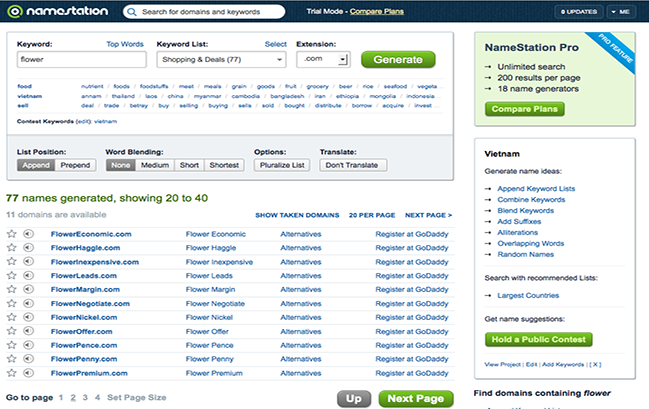Screen dimensions: 649x409
Task: Click the search magnifier icon
Action: [132, 12]
